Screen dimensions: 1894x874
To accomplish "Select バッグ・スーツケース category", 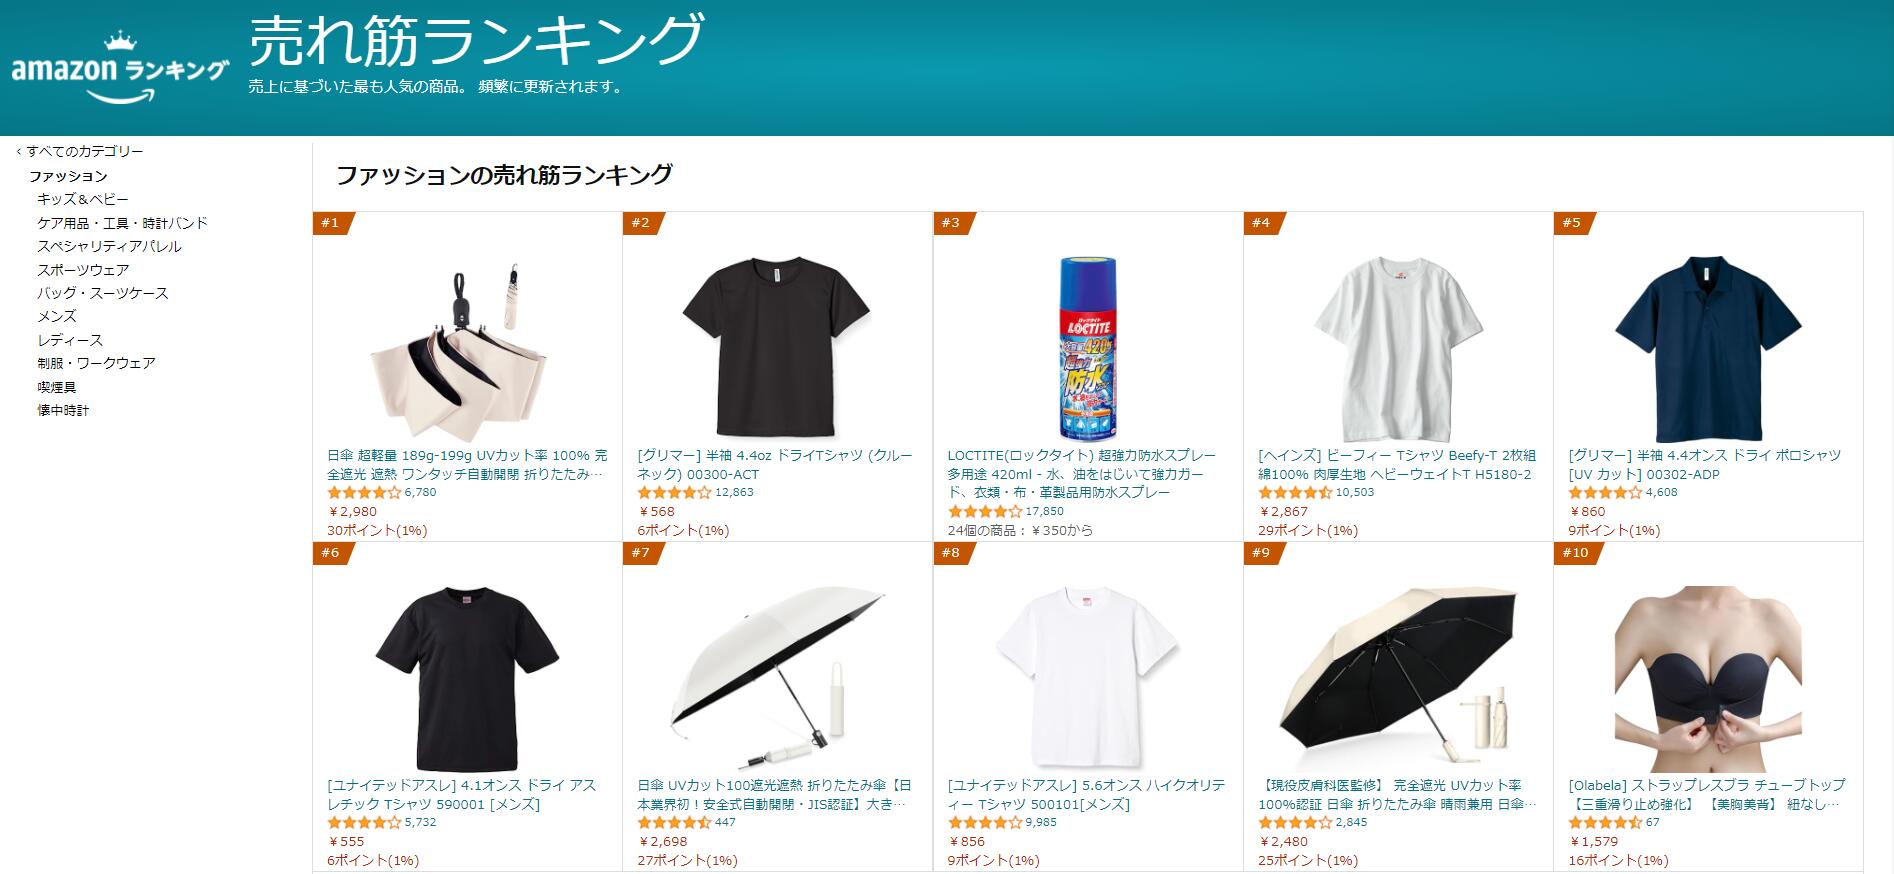I will (x=103, y=293).
